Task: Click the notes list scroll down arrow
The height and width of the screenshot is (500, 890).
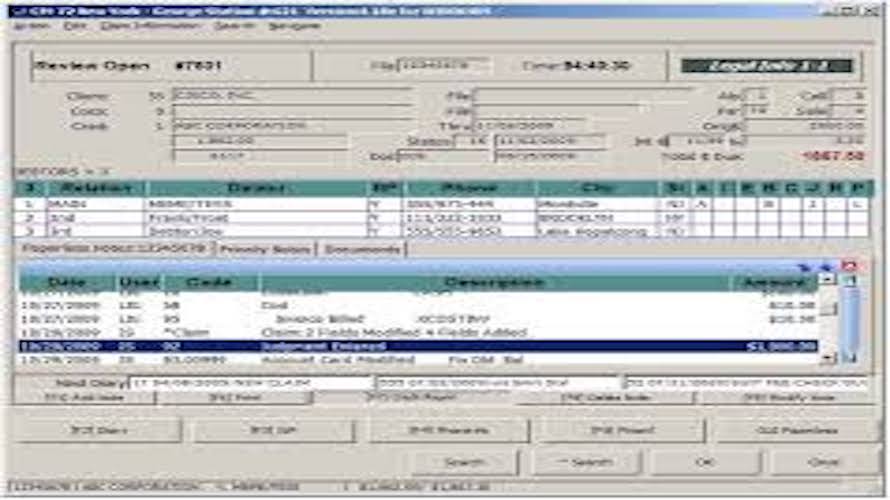Action: tap(827, 357)
